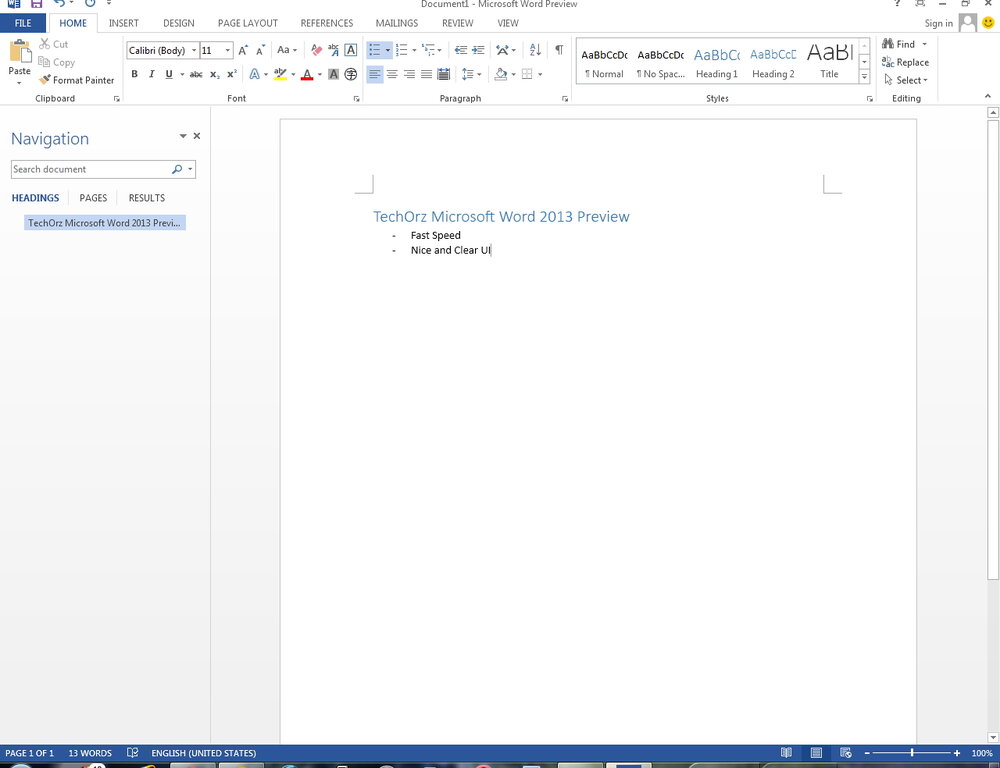1000x768 pixels.
Task: Click the Distributed alignment icon
Action: click(x=444, y=74)
